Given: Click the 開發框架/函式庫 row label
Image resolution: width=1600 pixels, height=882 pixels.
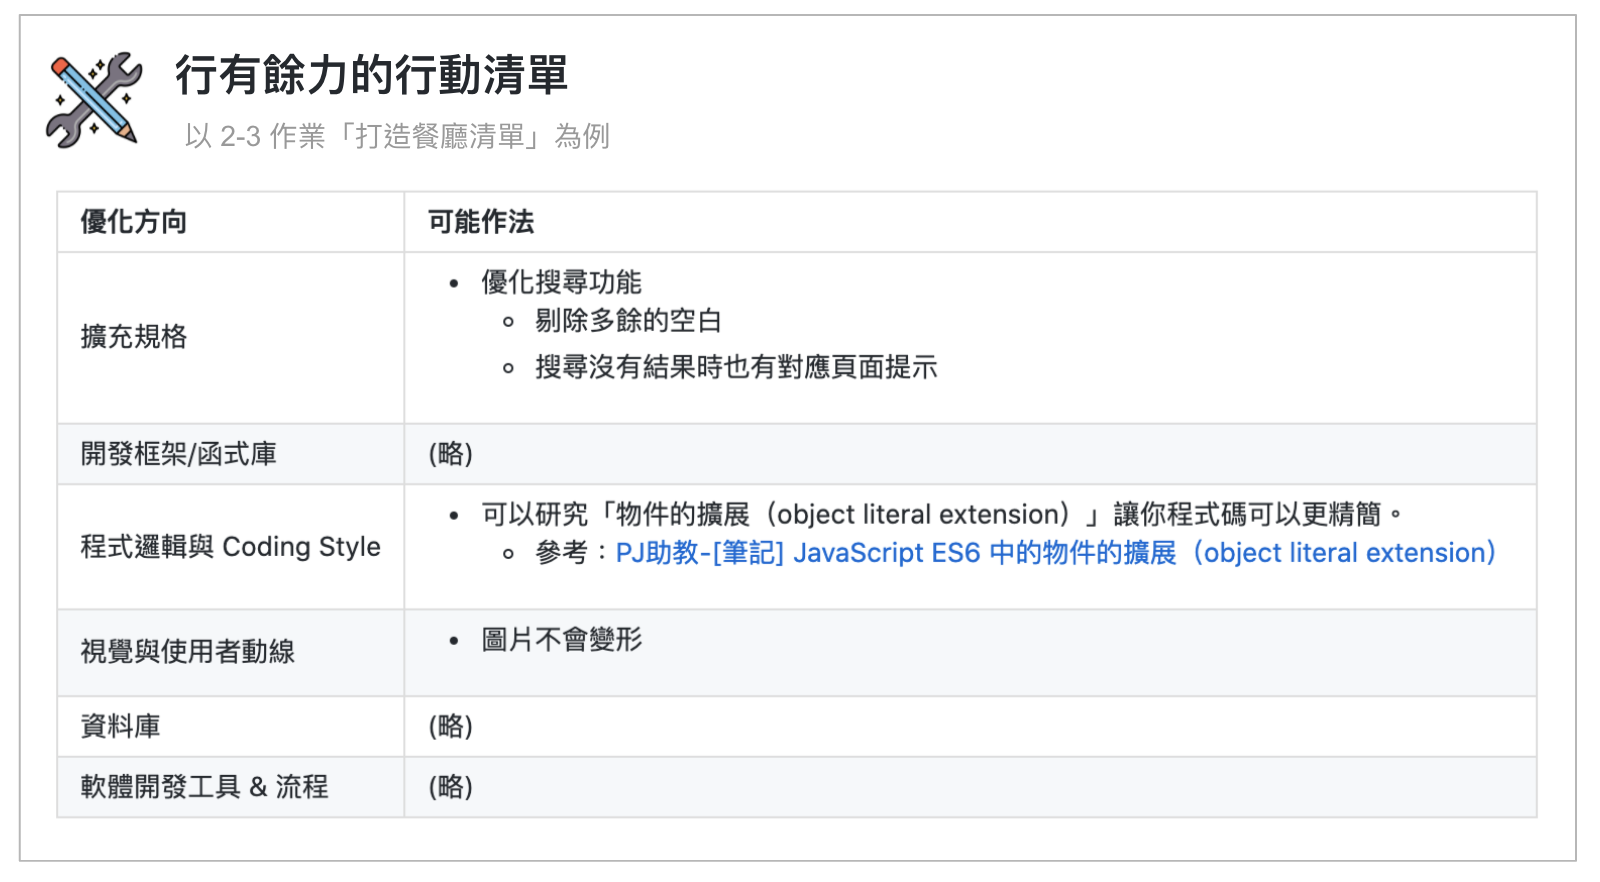Looking at the screenshot, I should point(179,454).
